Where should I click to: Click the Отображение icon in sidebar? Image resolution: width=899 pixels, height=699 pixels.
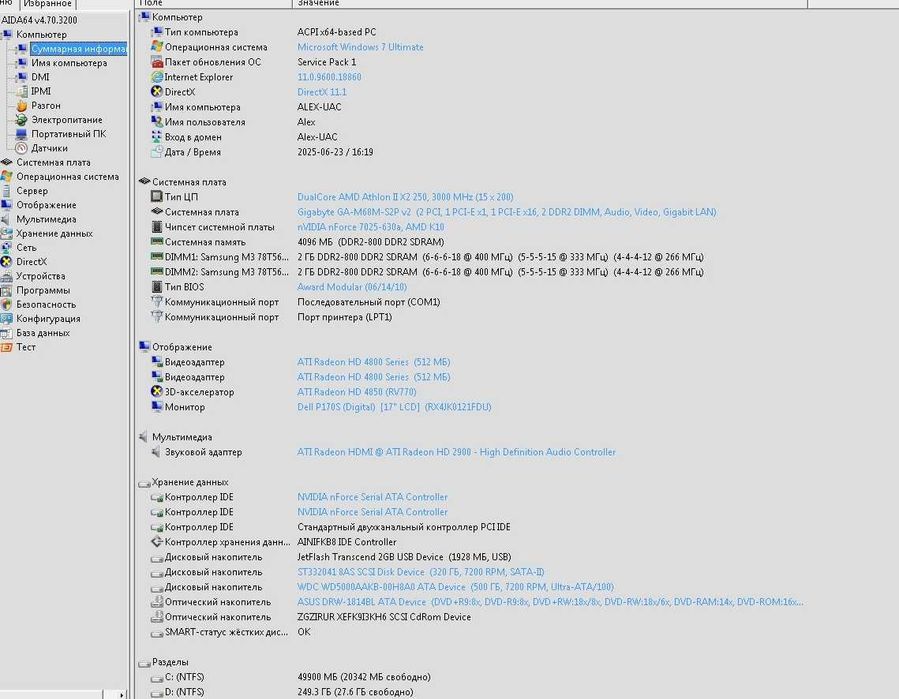click(x=6, y=205)
